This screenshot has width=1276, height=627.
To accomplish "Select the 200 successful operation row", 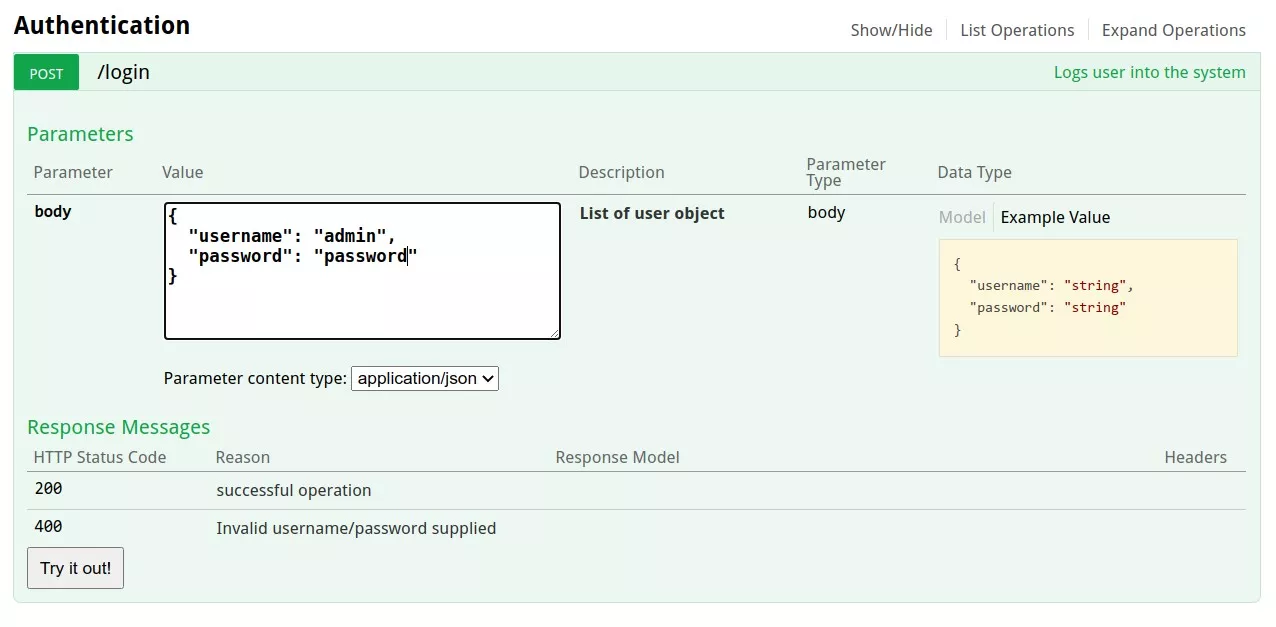I will click(x=293, y=490).
